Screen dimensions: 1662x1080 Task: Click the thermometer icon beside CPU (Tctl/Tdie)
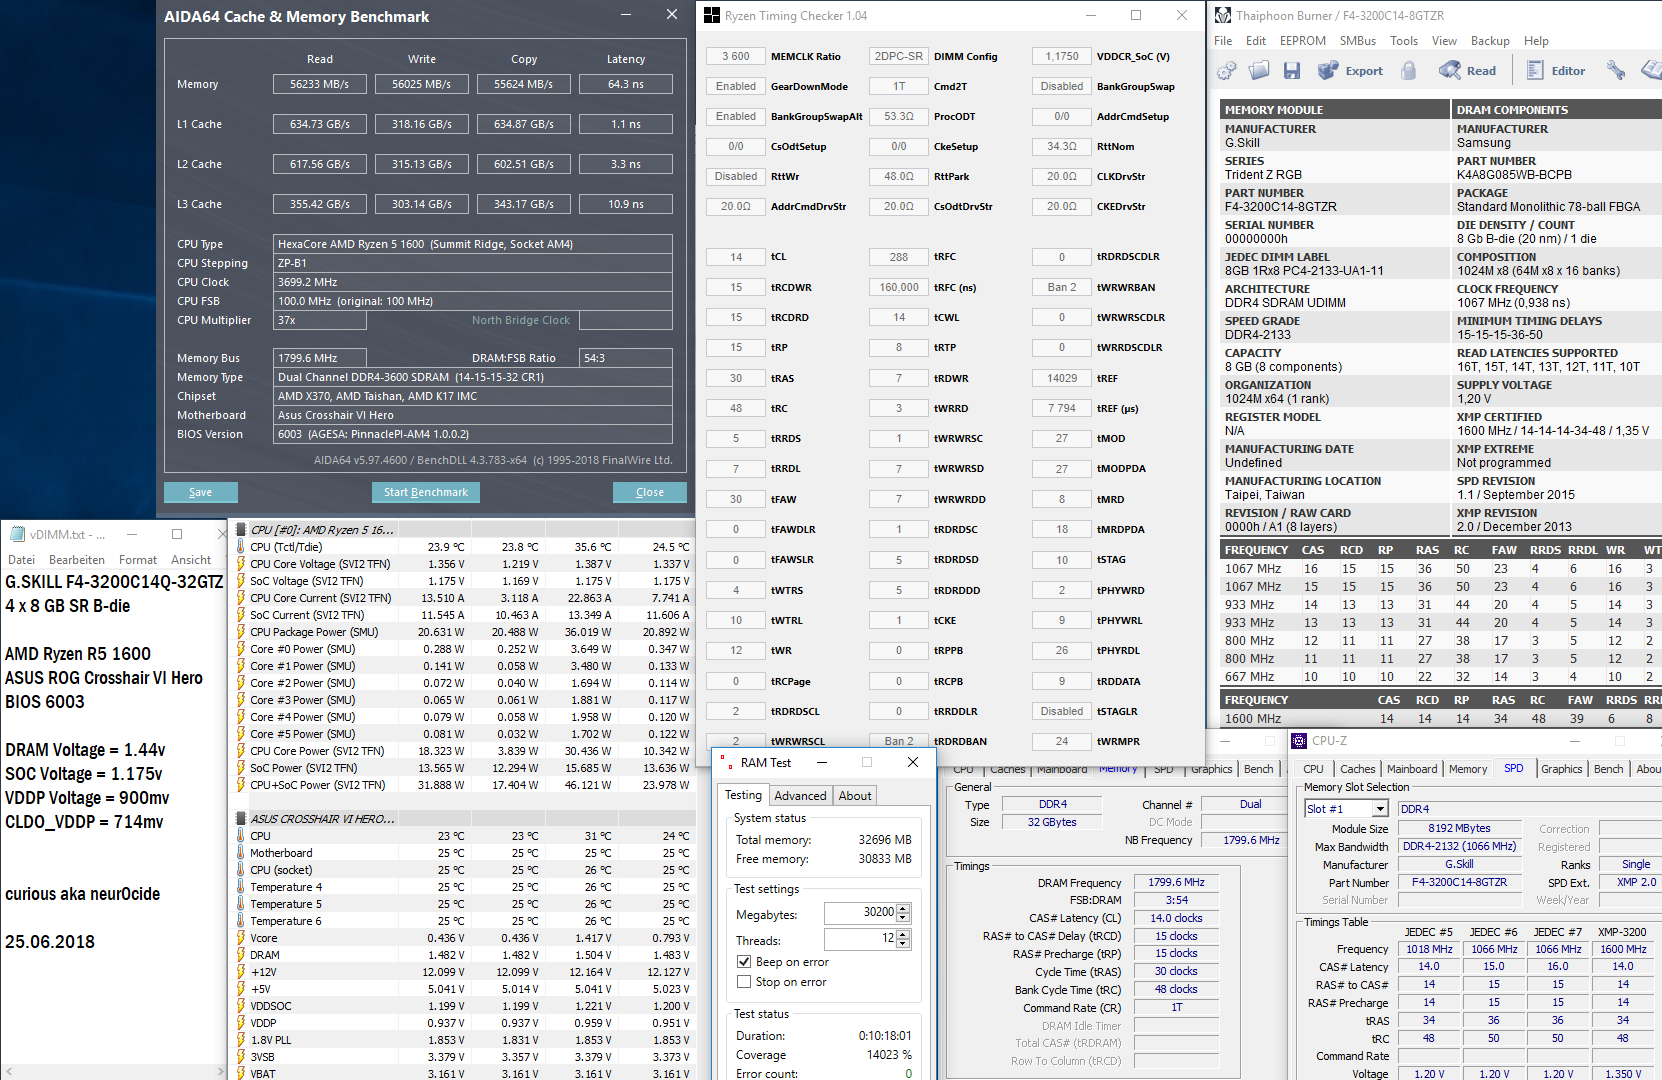pos(241,547)
